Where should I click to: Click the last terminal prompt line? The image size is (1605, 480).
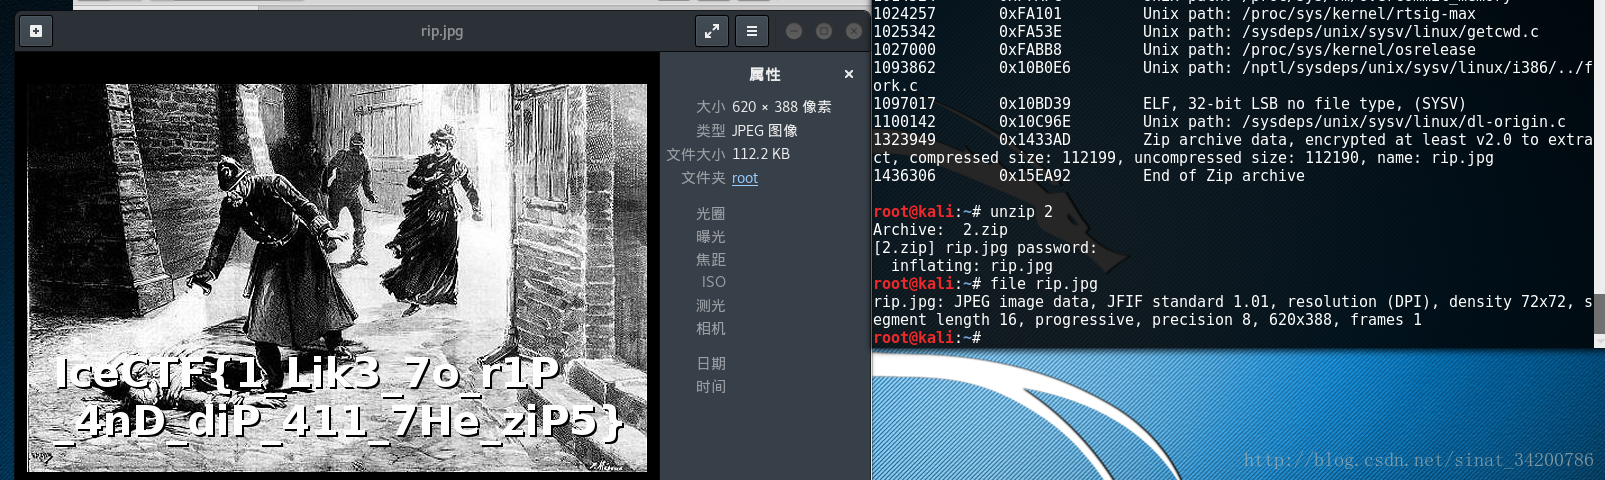coord(927,338)
